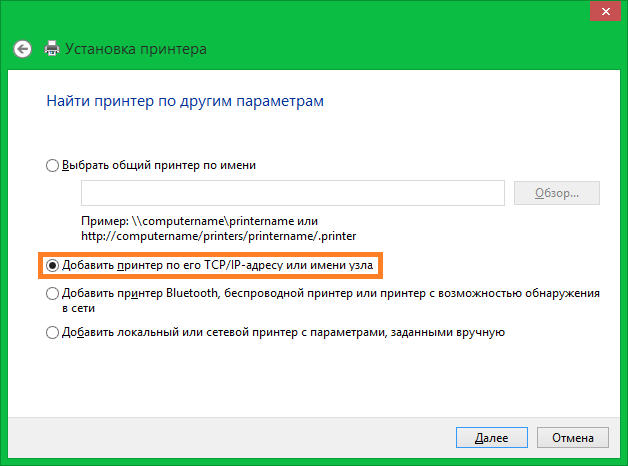Select the 'Выбрать общий принтер по имени' radio button
The width and height of the screenshot is (628, 466).
coord(52,165)
